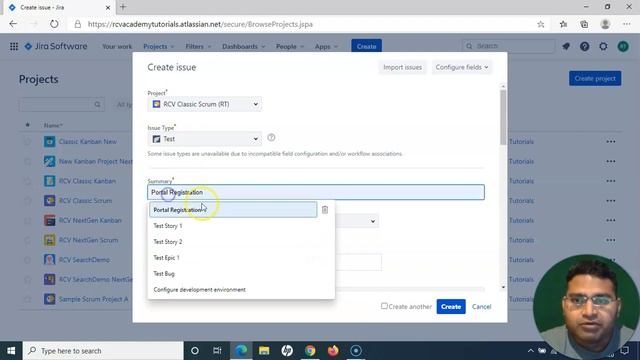The height and width of the screenshot is (360, 640).
Task: Open the Jira app switcher grid icon
Action: (14, 47)
